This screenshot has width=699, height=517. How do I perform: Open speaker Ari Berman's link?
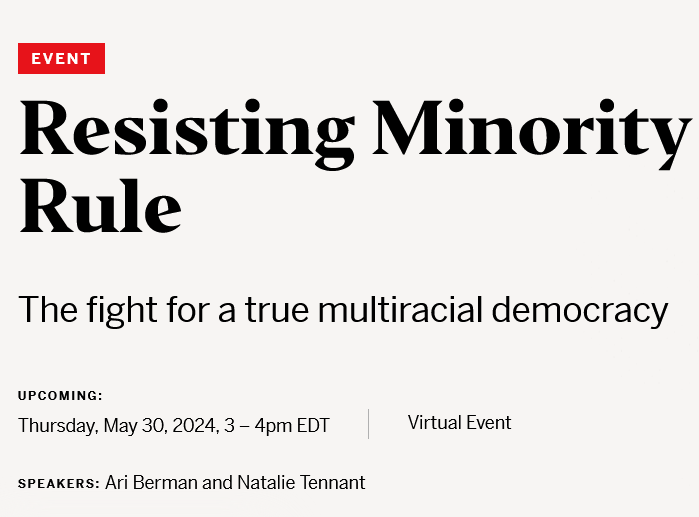click(x=151, y=483)
